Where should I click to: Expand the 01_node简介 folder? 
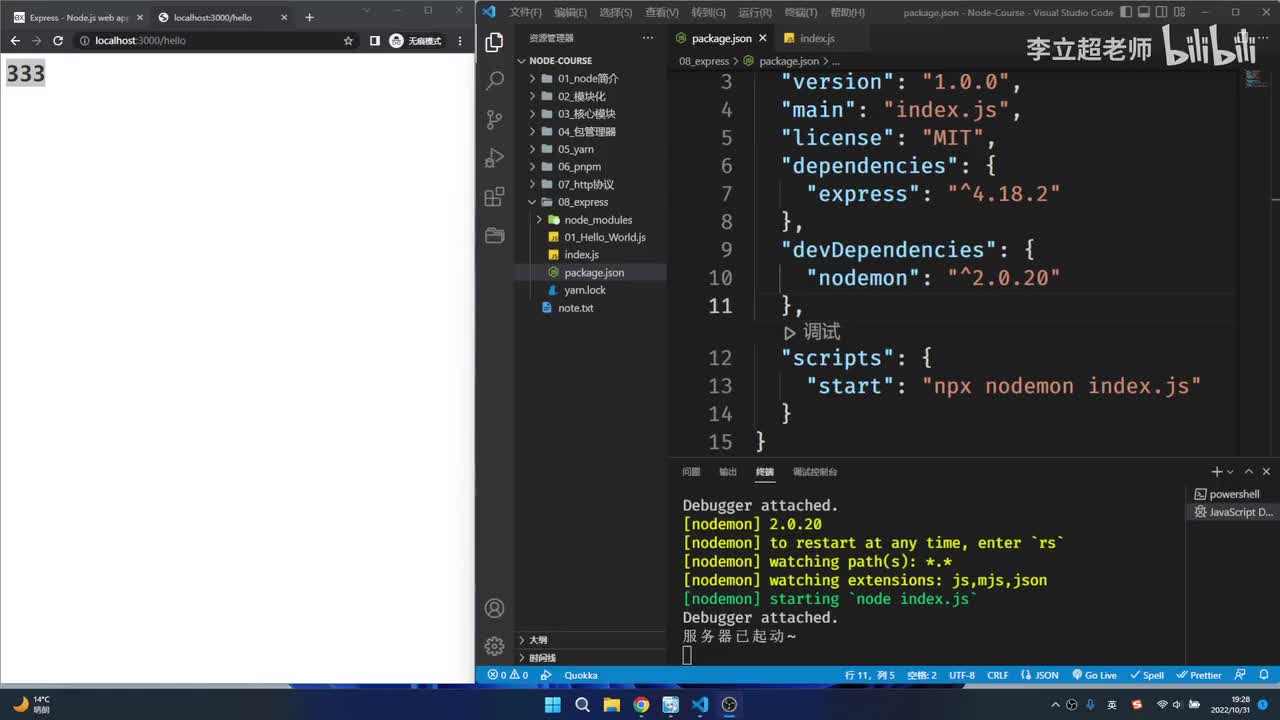tap(588, 78)
